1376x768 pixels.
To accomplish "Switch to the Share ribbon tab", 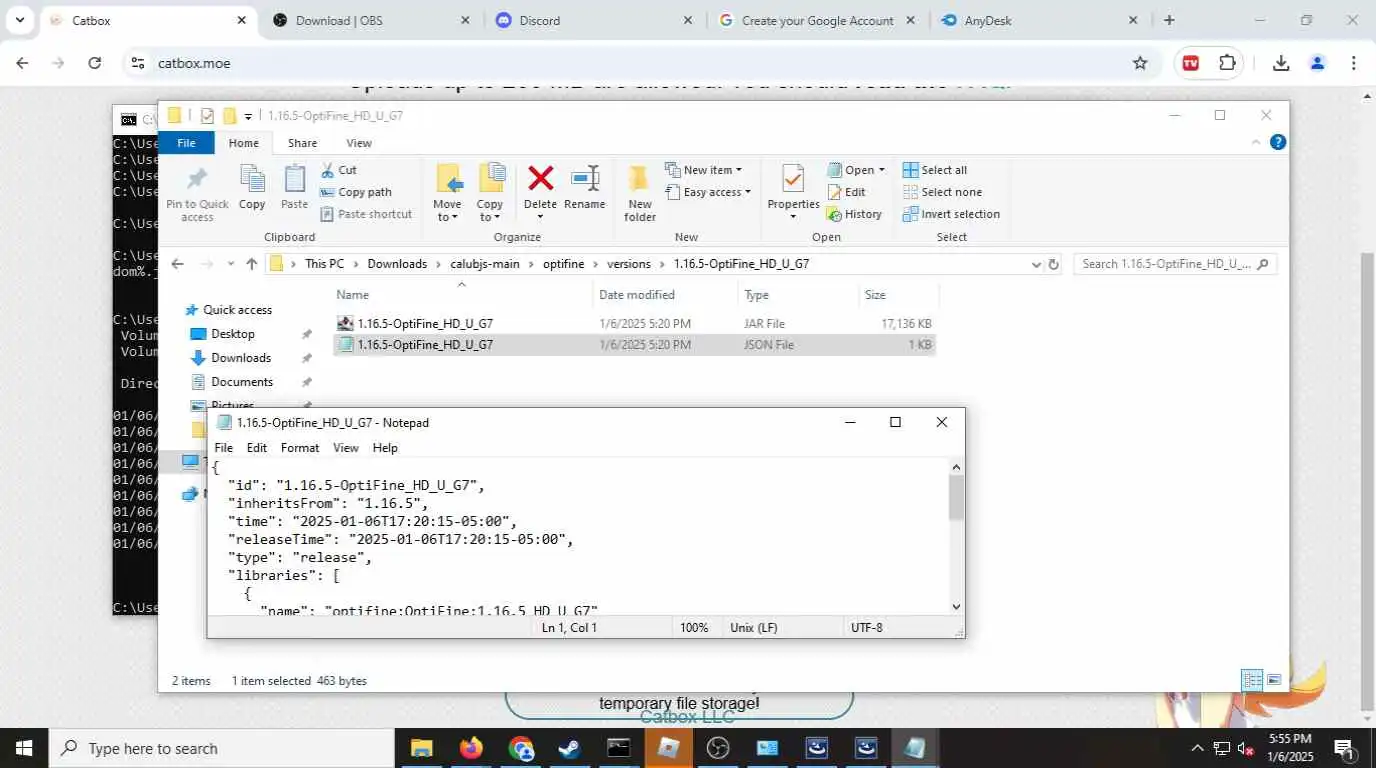I will pyautogui.click(x=302, y=143).
